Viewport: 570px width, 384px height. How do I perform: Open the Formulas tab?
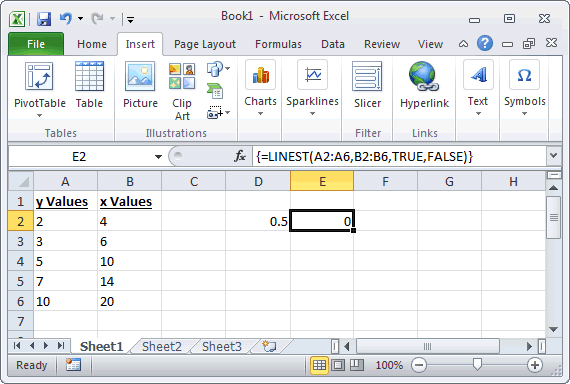point(278,44)
